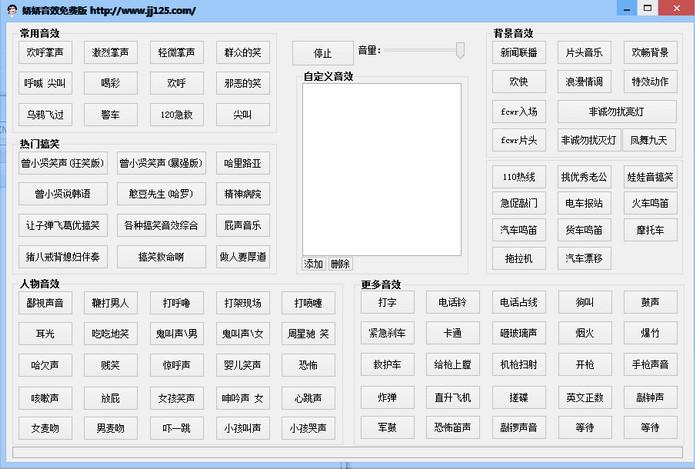Click the 添加 button under custom sounds
The width and height of the screenshot is (695, 469).
click(314, 264)
